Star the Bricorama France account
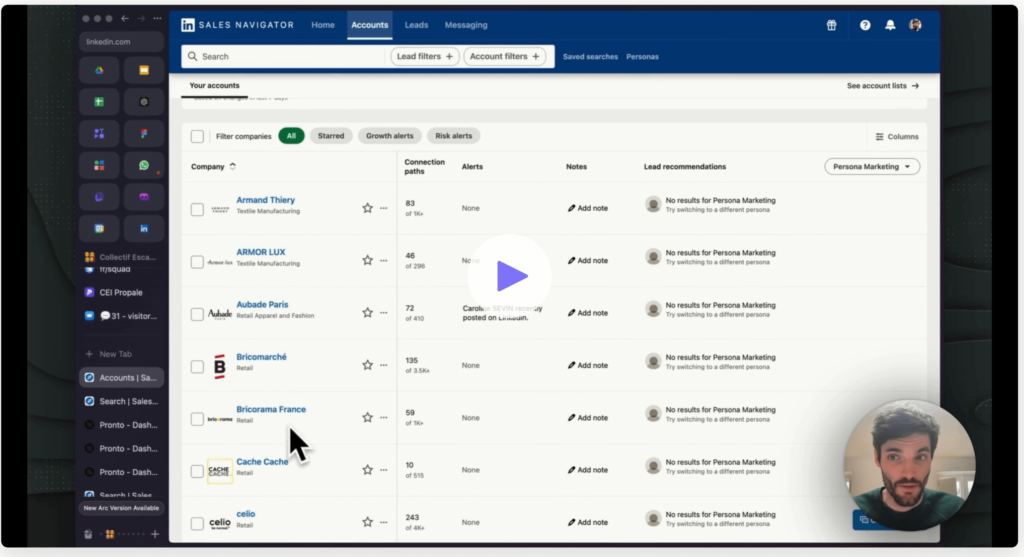This screenshot has width=1024, height=557. [368, 417]
